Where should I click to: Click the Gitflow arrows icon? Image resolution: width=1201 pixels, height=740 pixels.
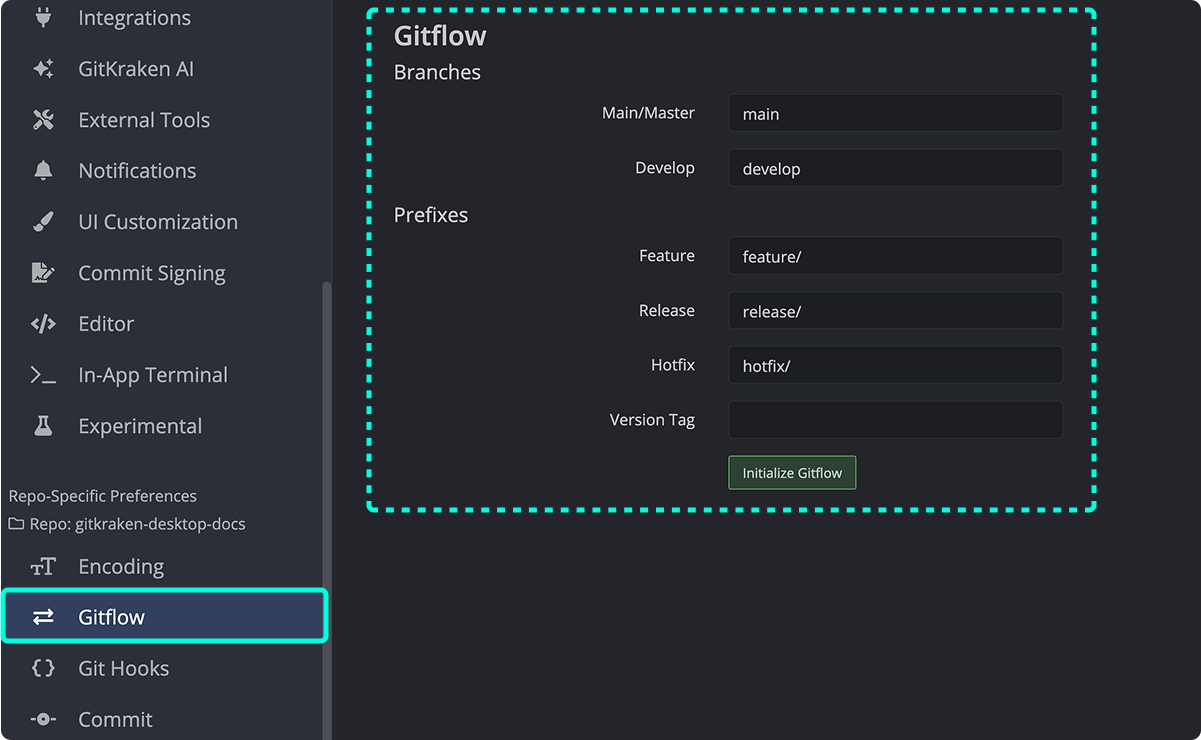(x=42, y=617)
